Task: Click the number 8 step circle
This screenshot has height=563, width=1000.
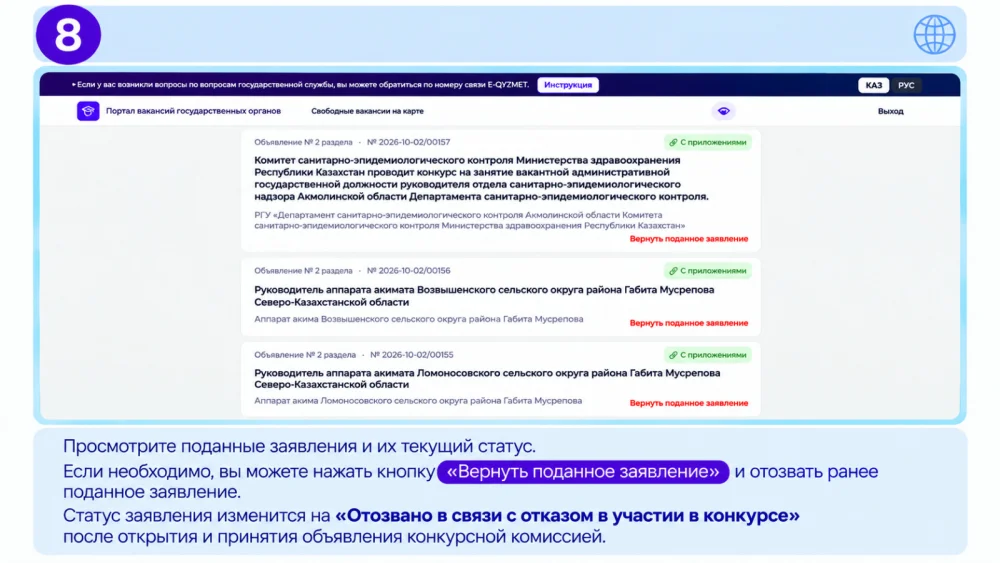Action: (x=68, y=34)
